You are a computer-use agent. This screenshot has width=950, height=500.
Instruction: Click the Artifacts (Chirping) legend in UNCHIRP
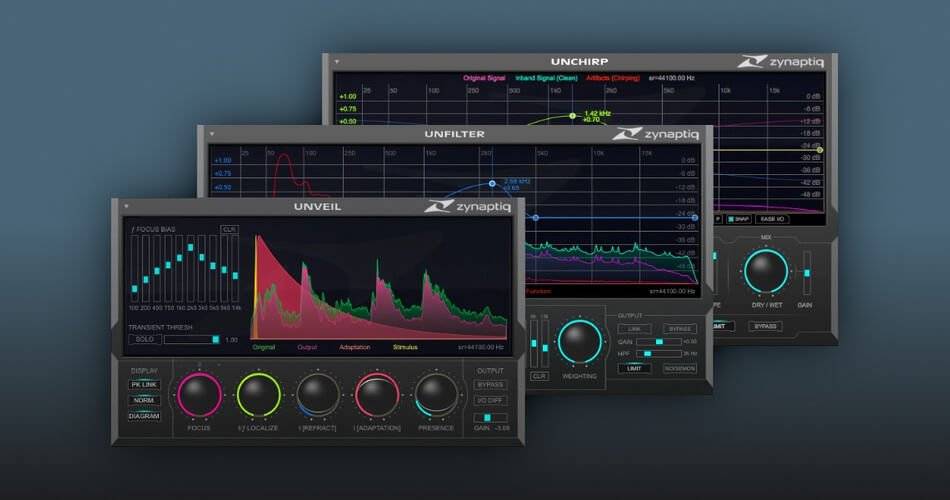pyautogui.click(x=613, y=78)
